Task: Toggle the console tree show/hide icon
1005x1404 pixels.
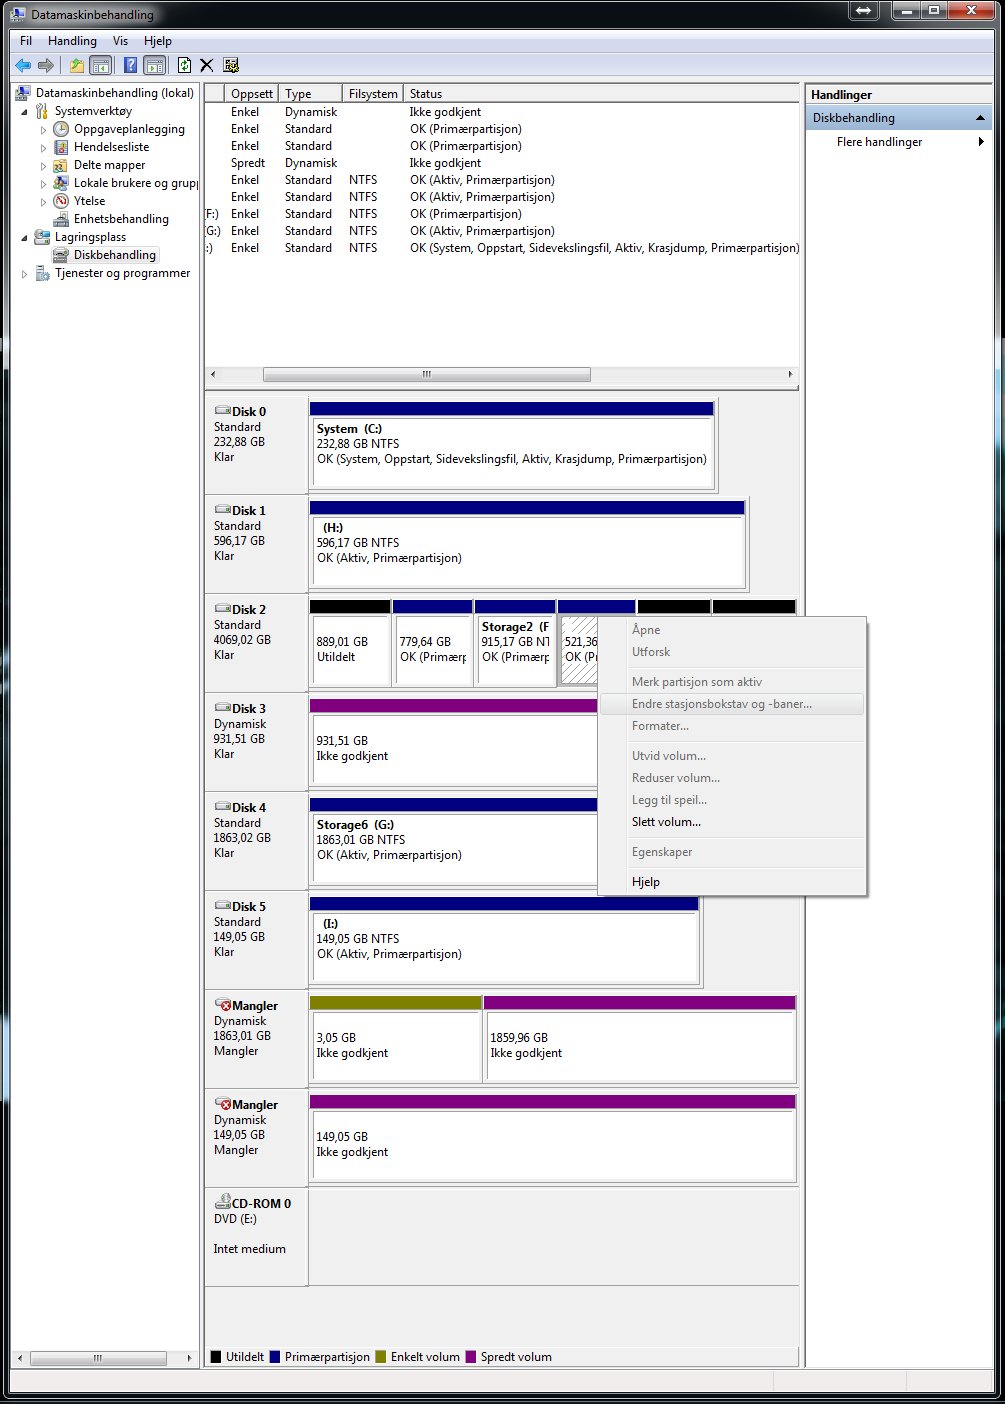Action: click(x=101, y=65)
